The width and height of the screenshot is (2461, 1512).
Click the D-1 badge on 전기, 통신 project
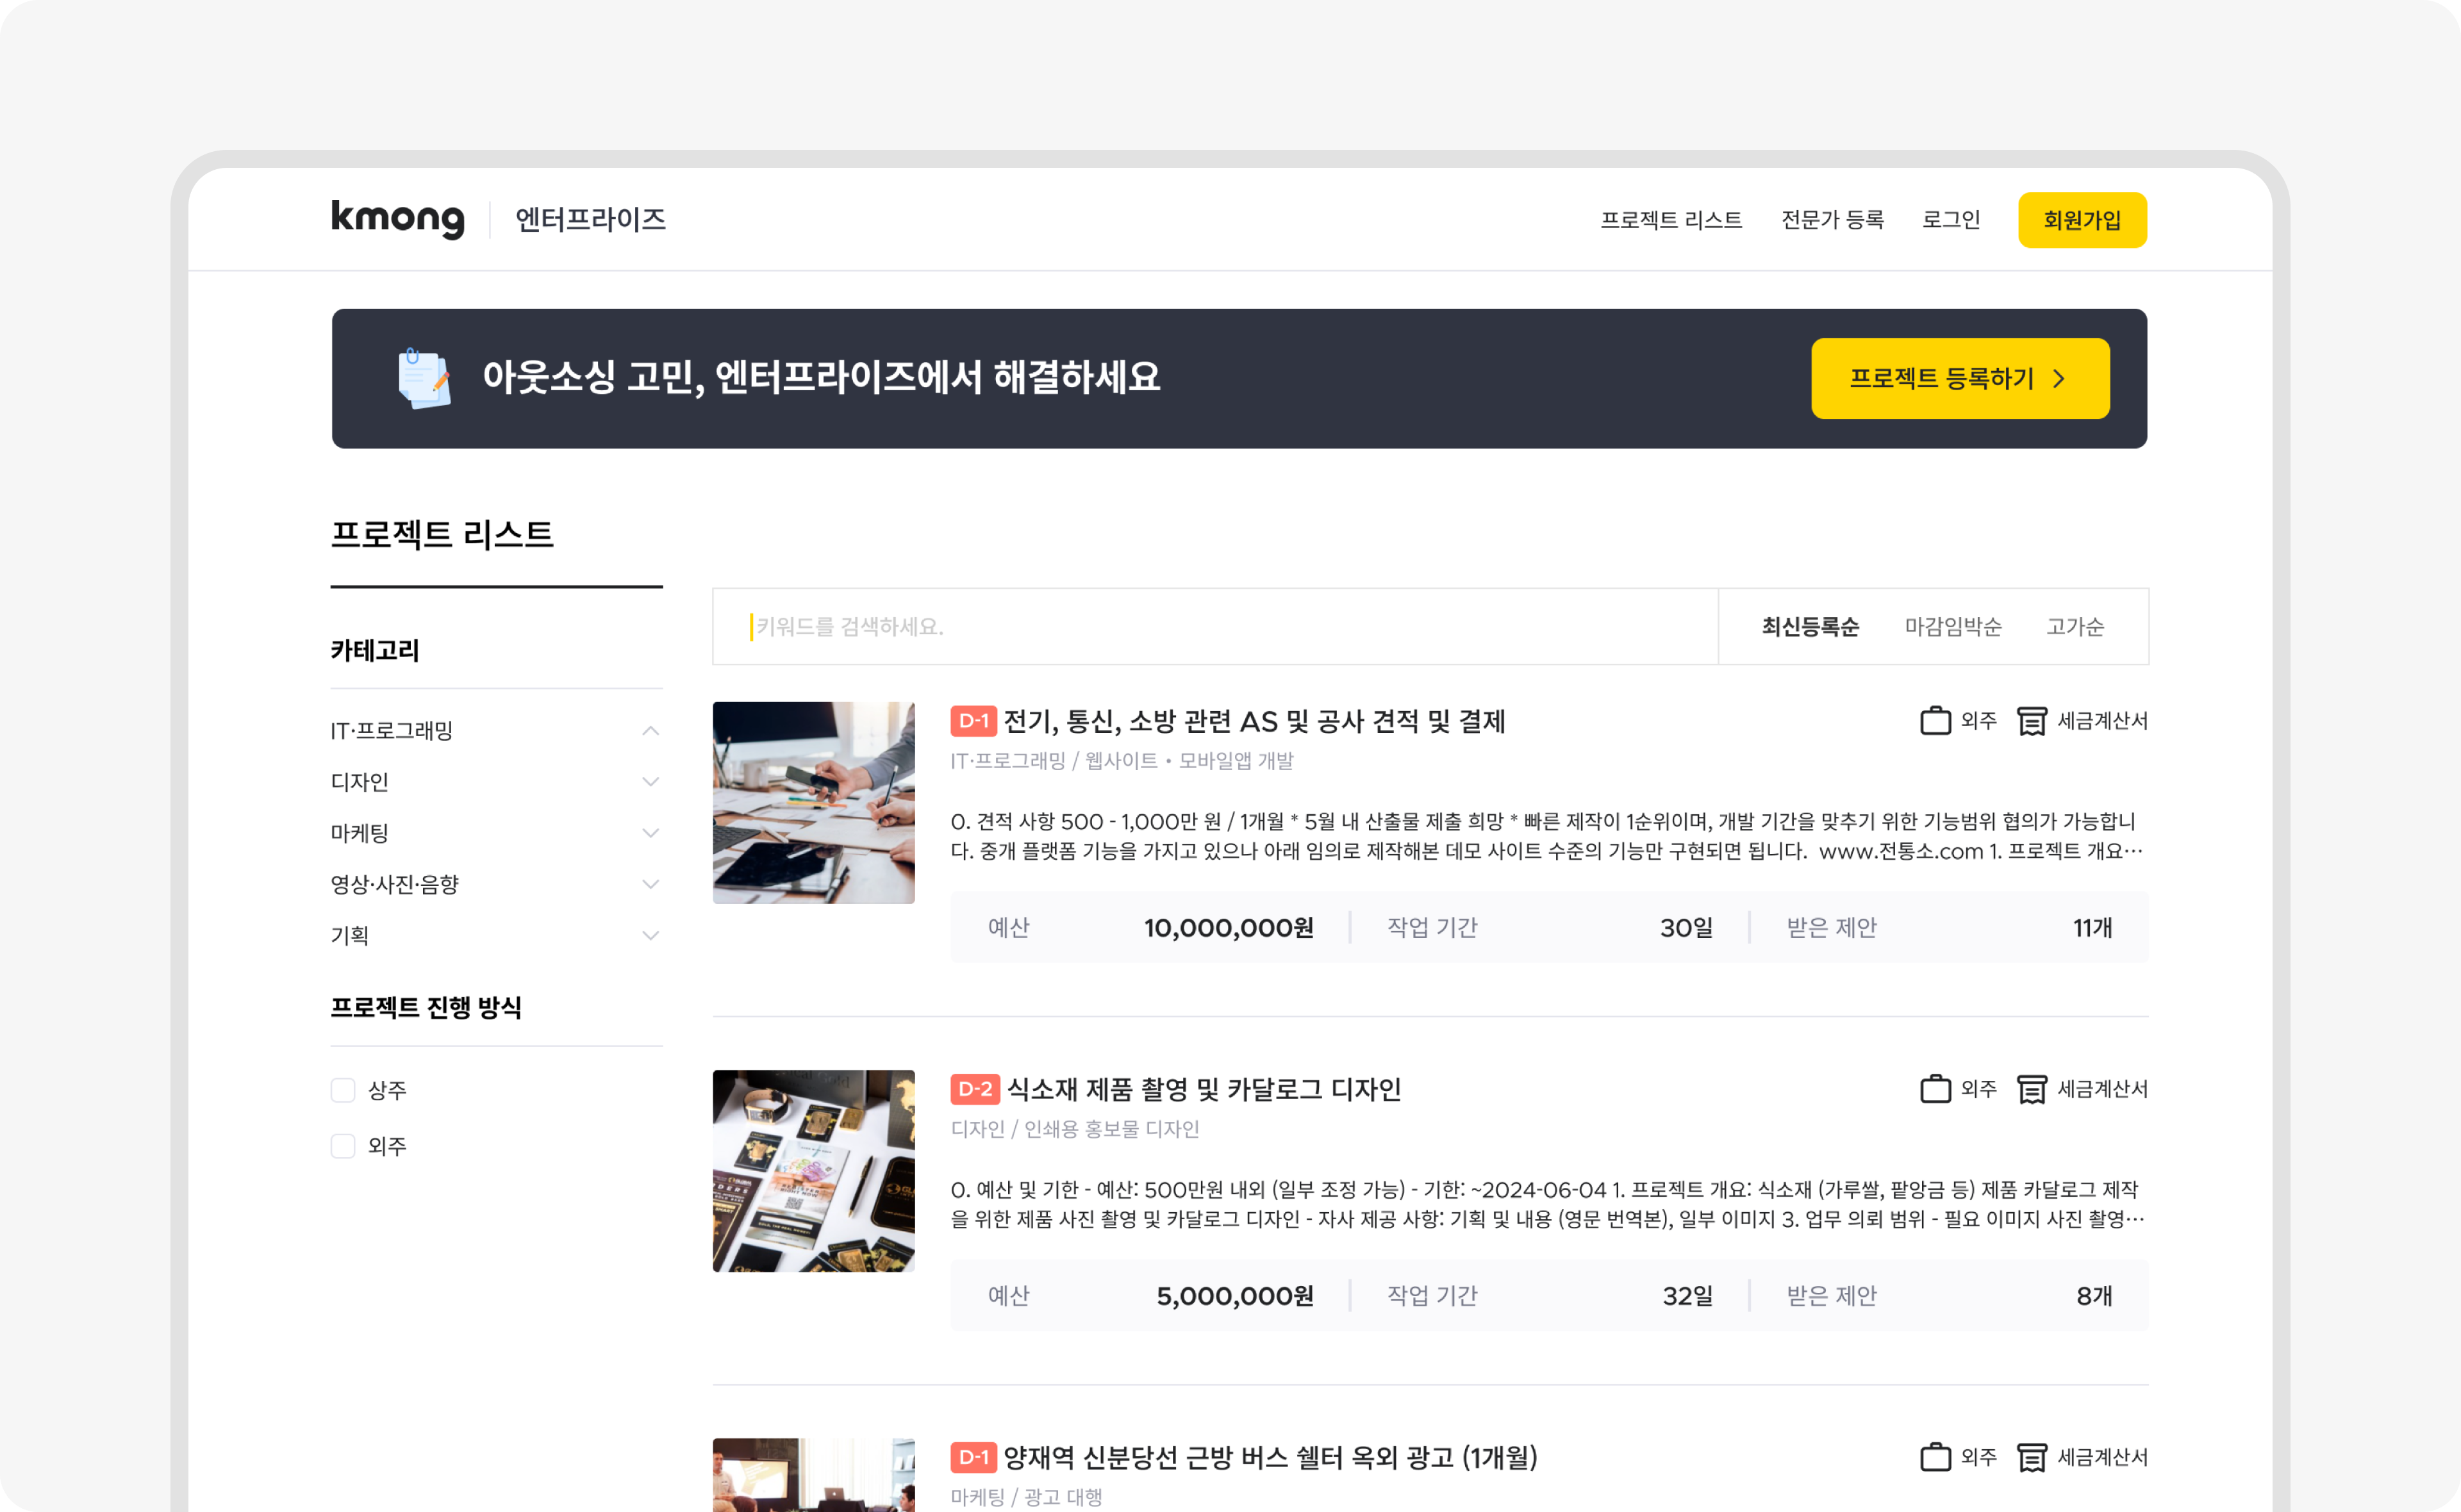(x=973, y=721)
